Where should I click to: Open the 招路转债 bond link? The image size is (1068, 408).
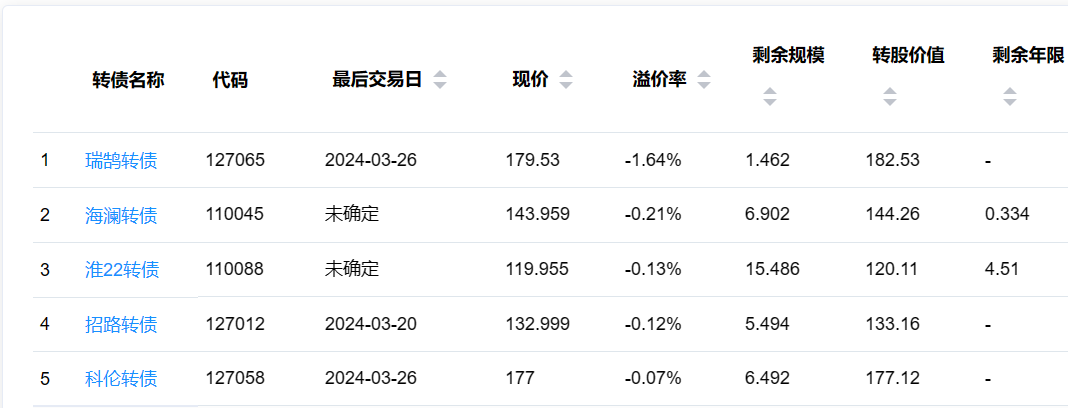pyautogui.click(x=121, y=324)
